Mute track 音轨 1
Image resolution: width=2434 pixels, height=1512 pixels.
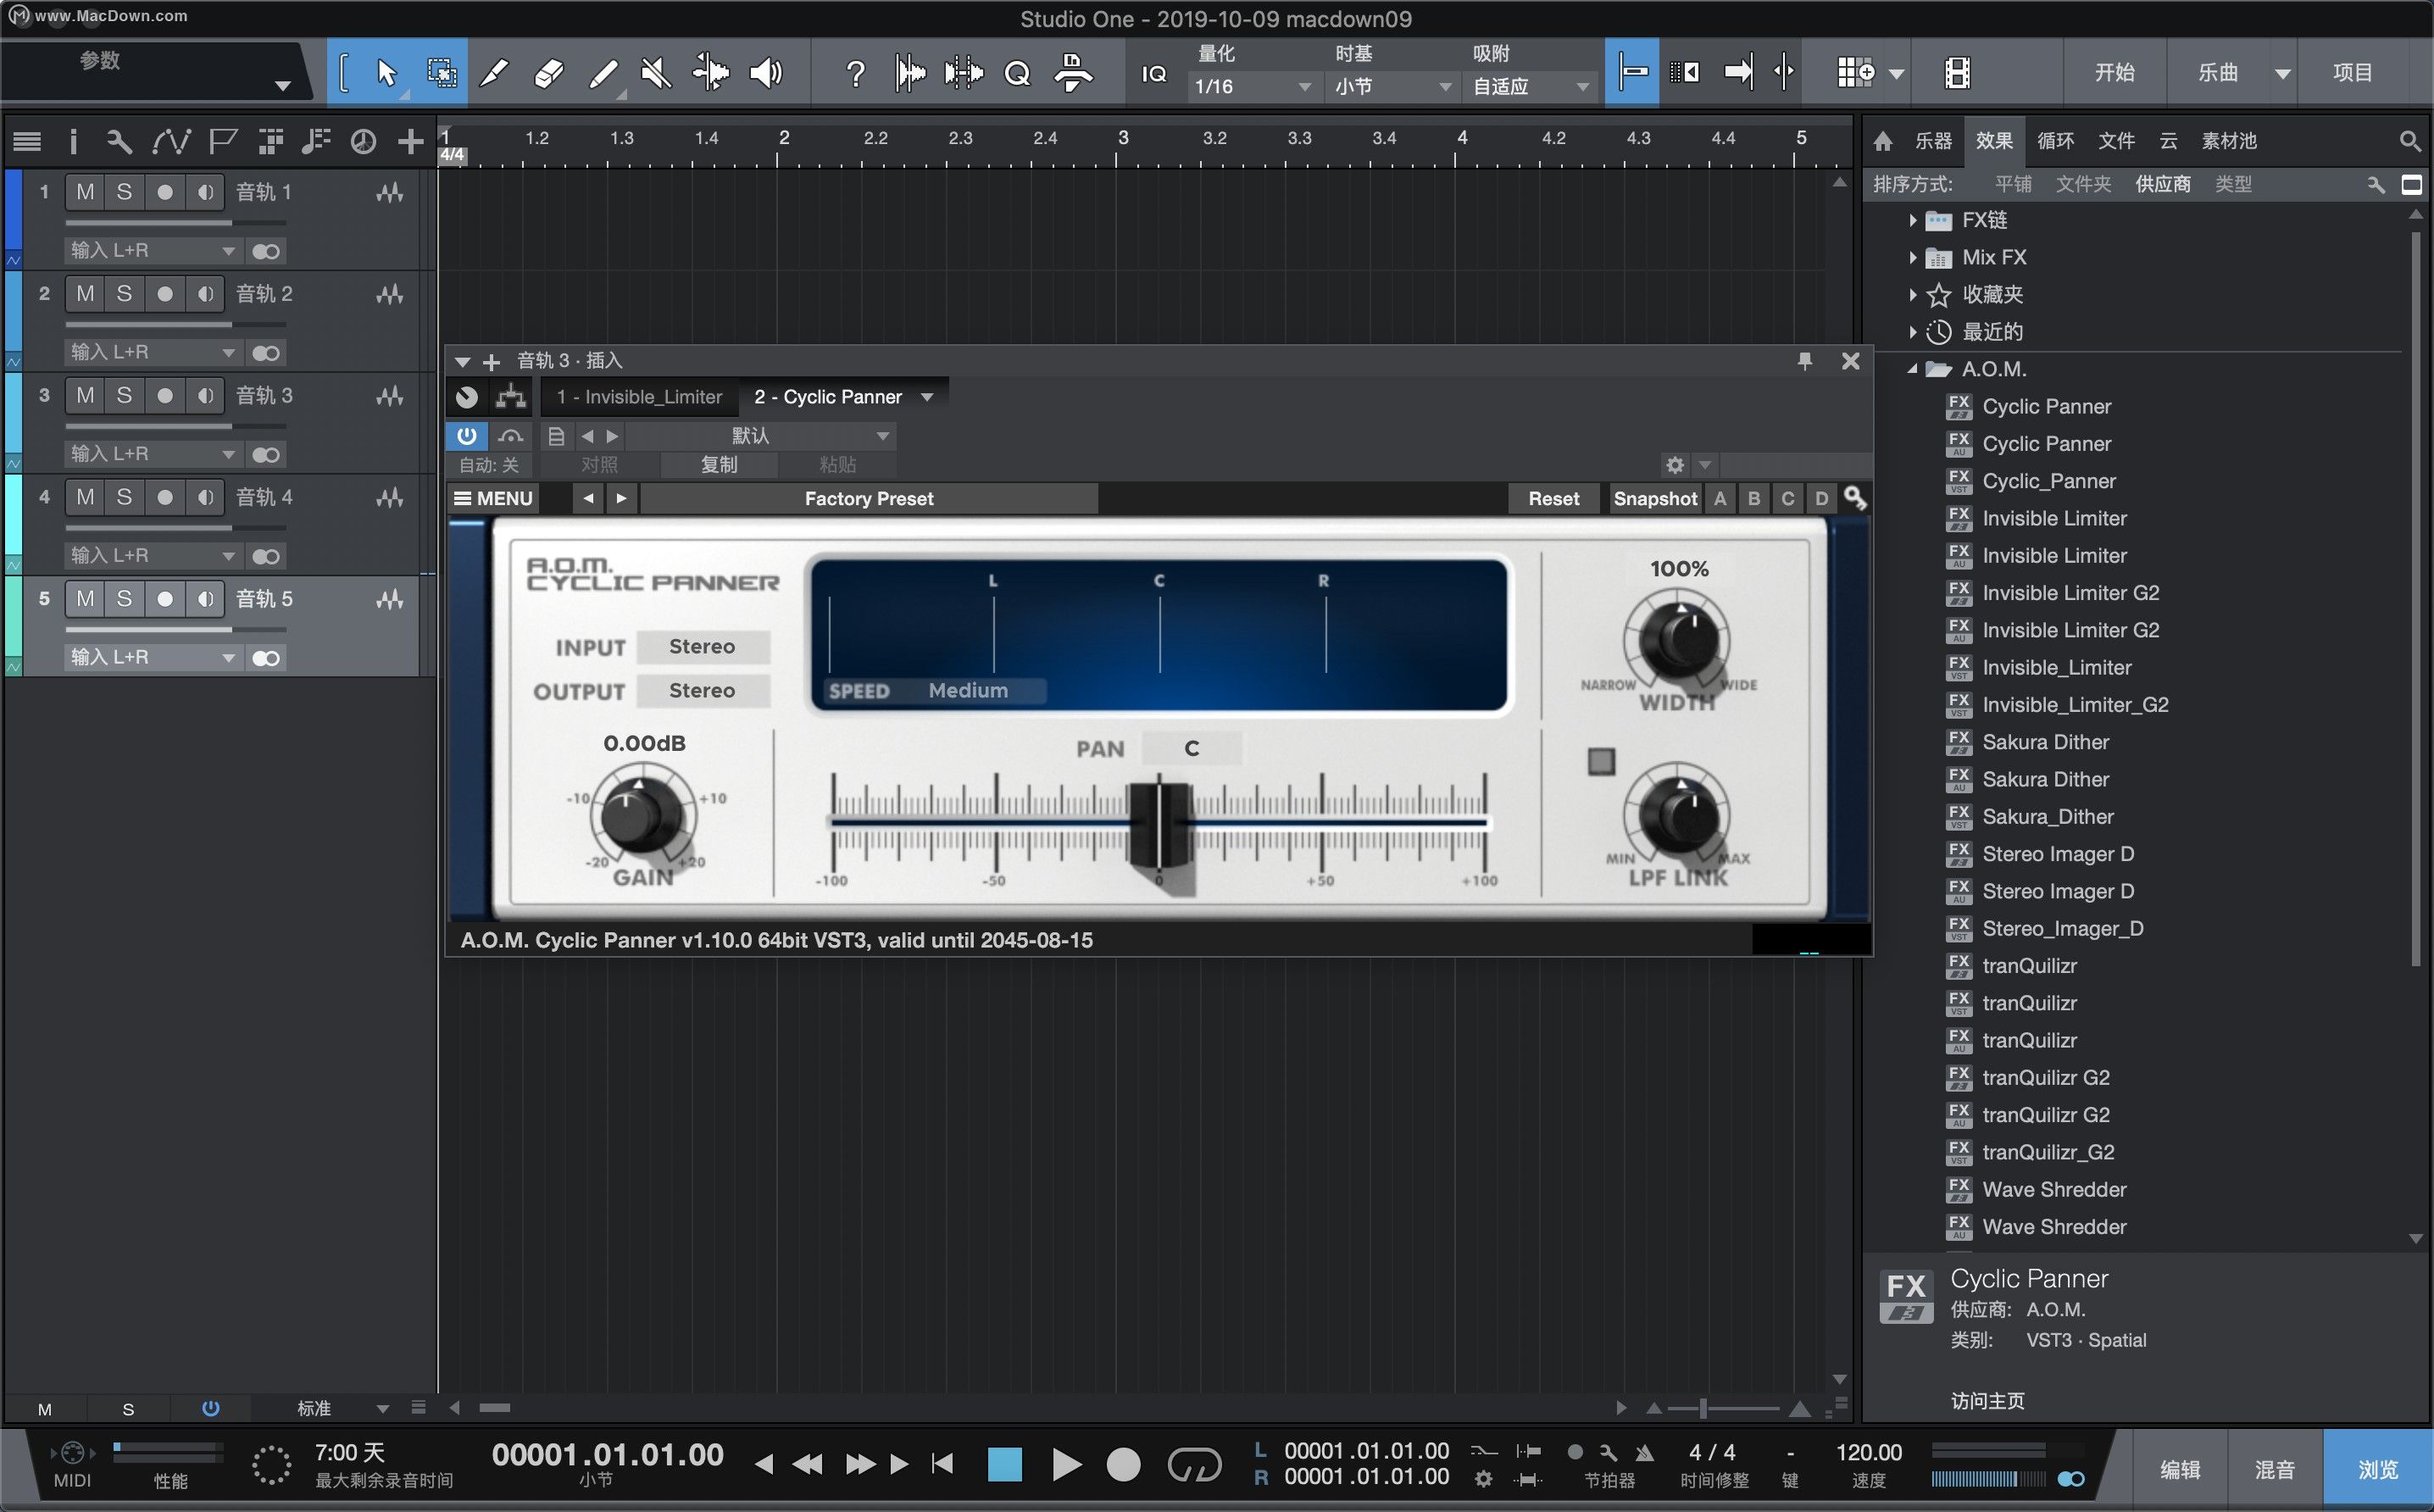pos(85,191)
